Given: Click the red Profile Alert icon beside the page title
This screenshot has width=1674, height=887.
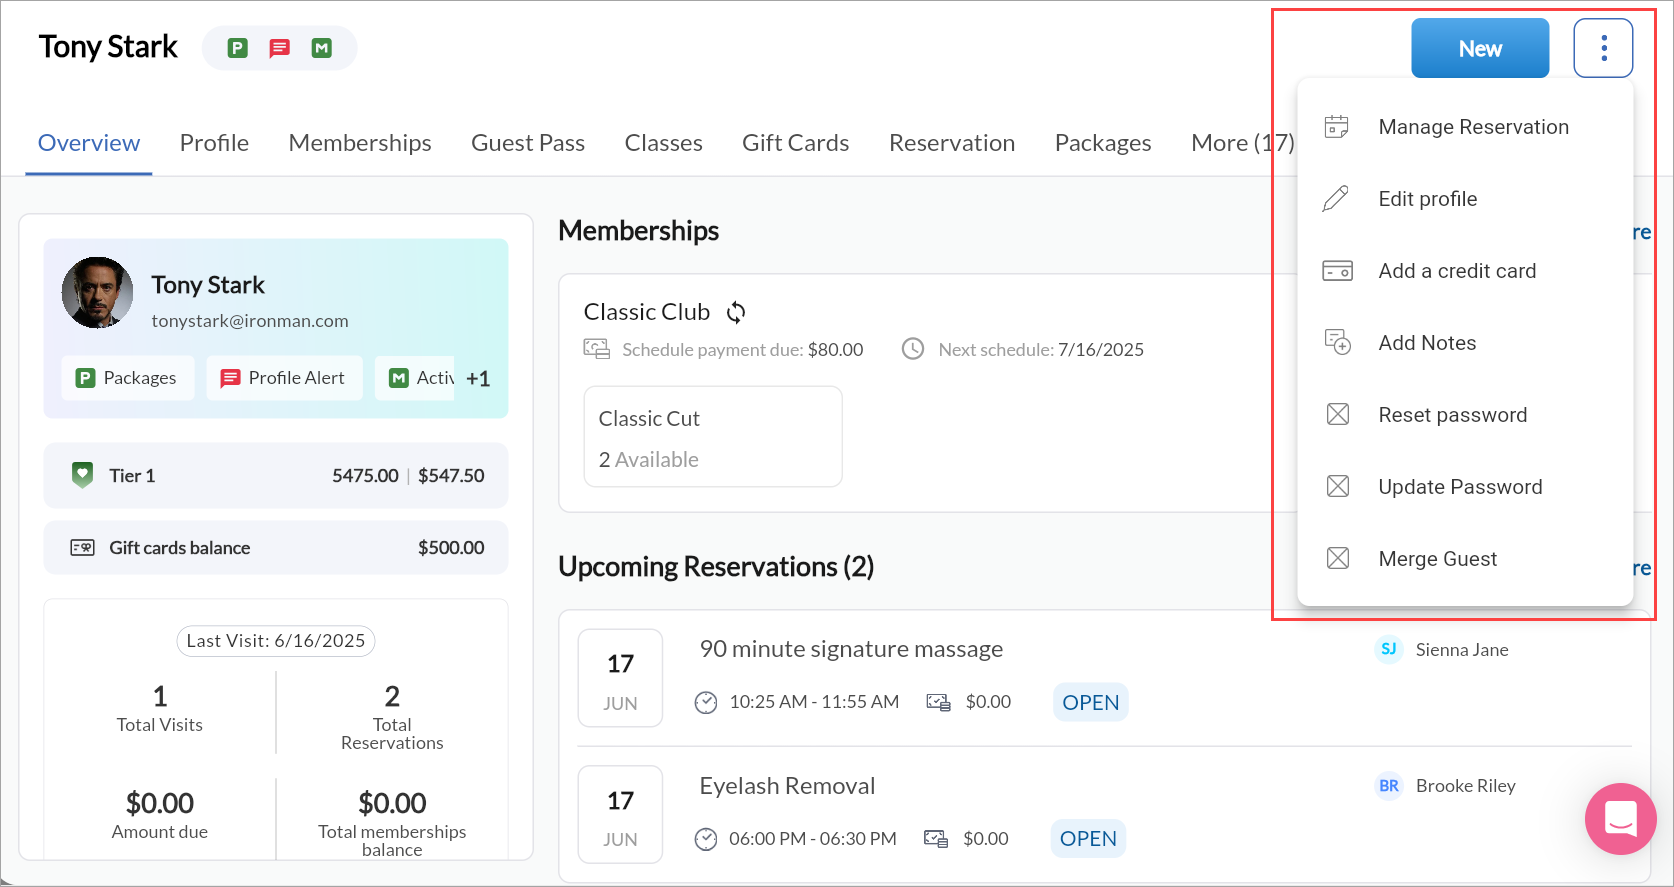Looking at the screenshot, I should pyautogui.click(x=280, y=48).
